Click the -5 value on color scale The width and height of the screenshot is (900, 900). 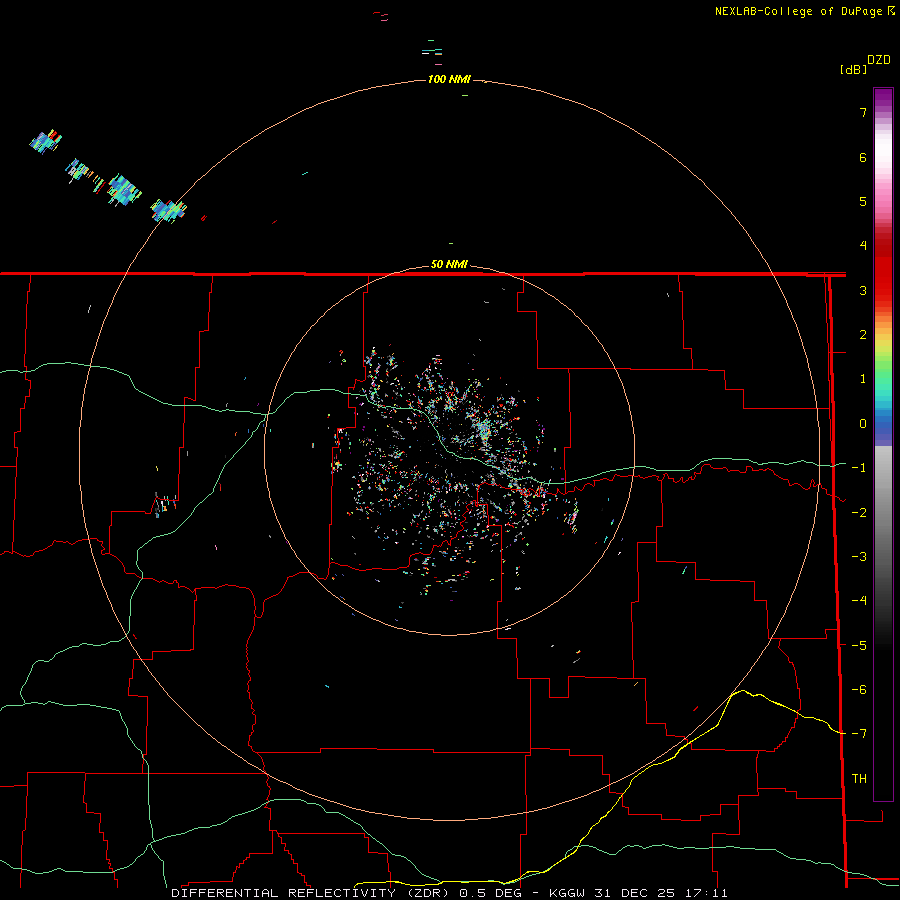point(859,645)
